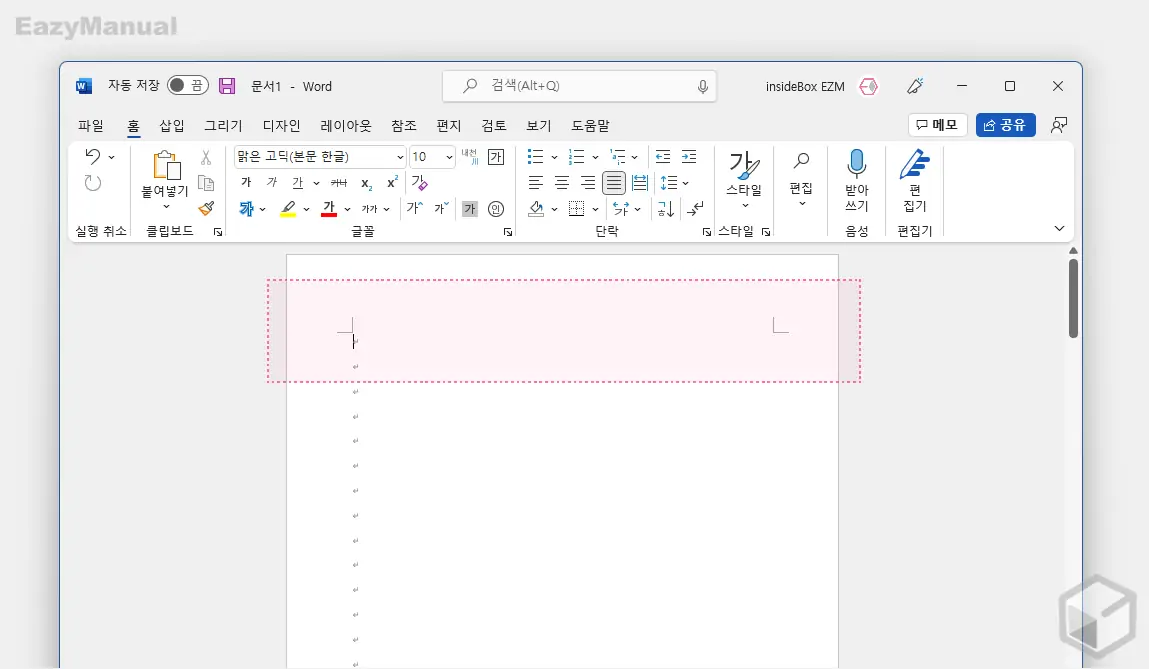Viewport: 1149px width, 669px height.
Task: Decrease paragraph indent
Action: (663, 156)
